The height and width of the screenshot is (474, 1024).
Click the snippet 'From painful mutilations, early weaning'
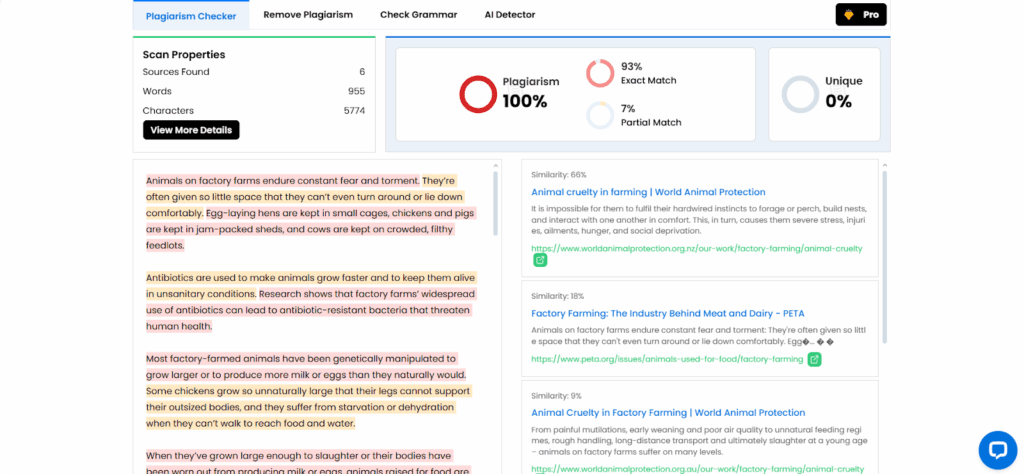pyautogui.click(x=699, y=441)
